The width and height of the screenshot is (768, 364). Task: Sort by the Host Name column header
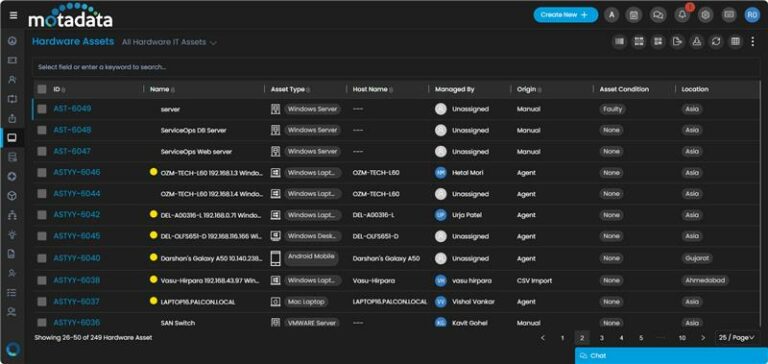(x=373, y=89)
